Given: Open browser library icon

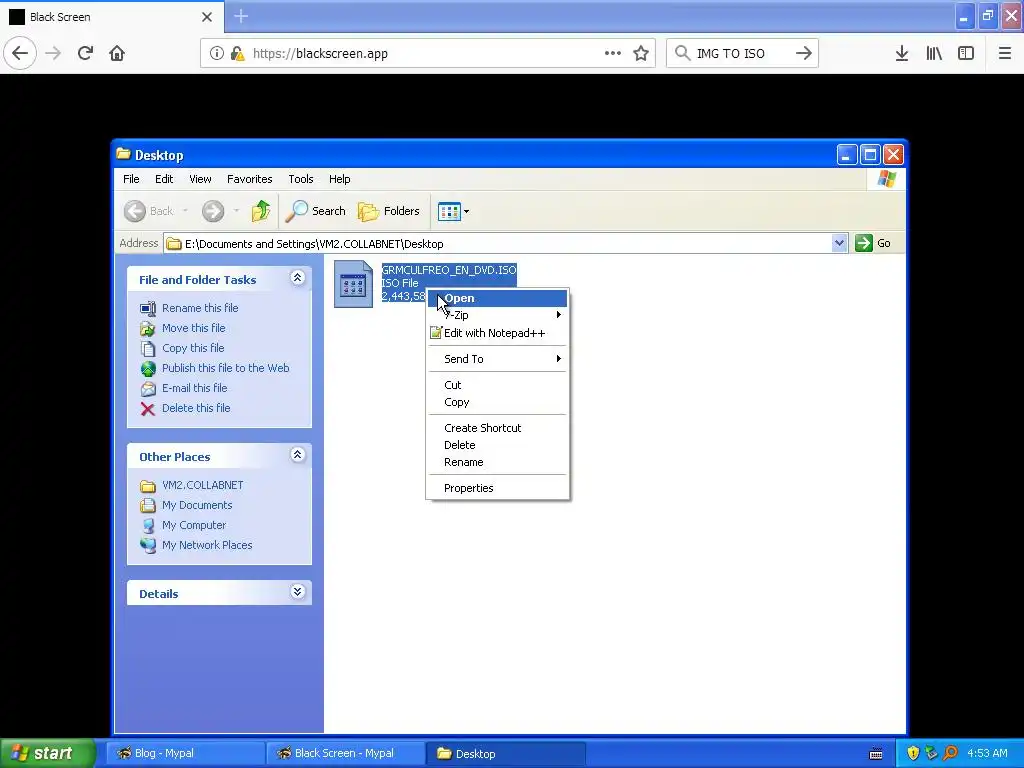Looking at the screenshot, I should point(934,54).
